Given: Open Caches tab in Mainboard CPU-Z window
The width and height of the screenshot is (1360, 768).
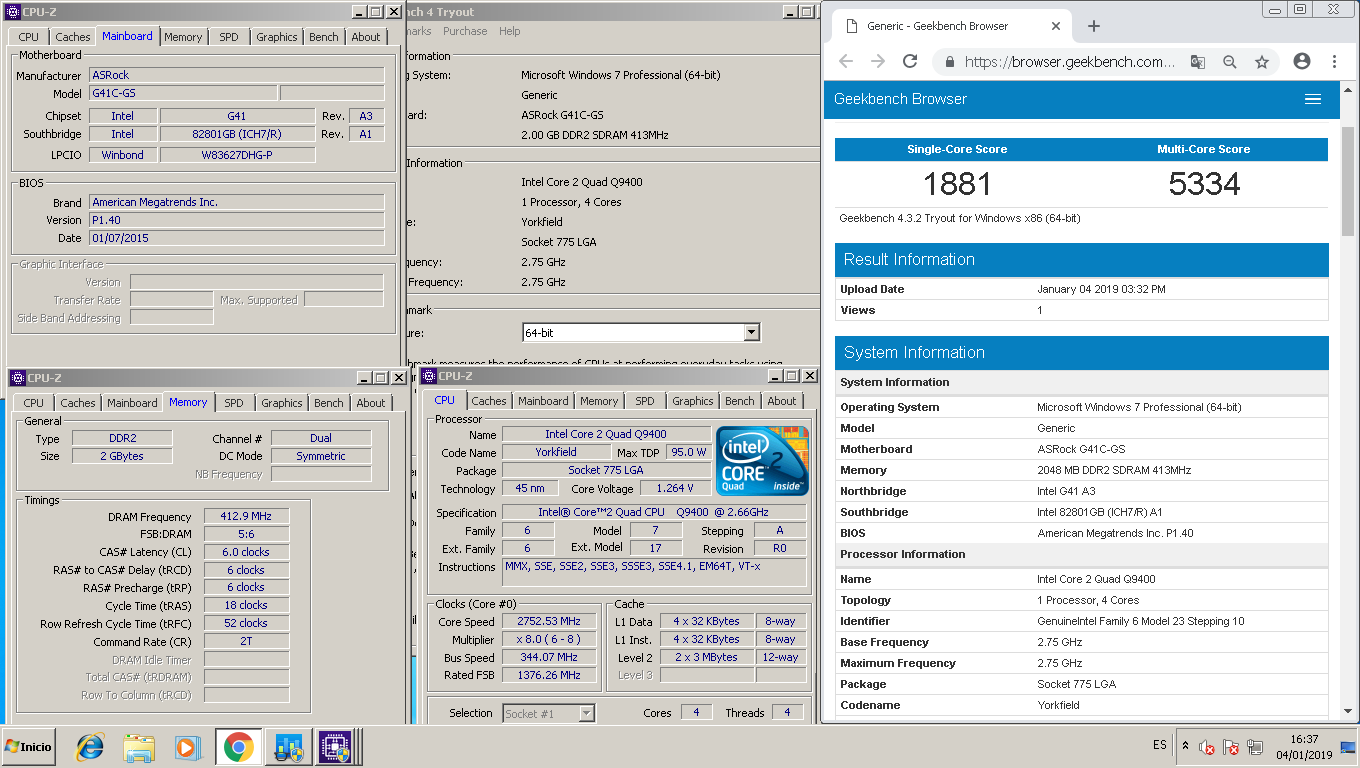Looking at the screenshot, I should [73, 37].
